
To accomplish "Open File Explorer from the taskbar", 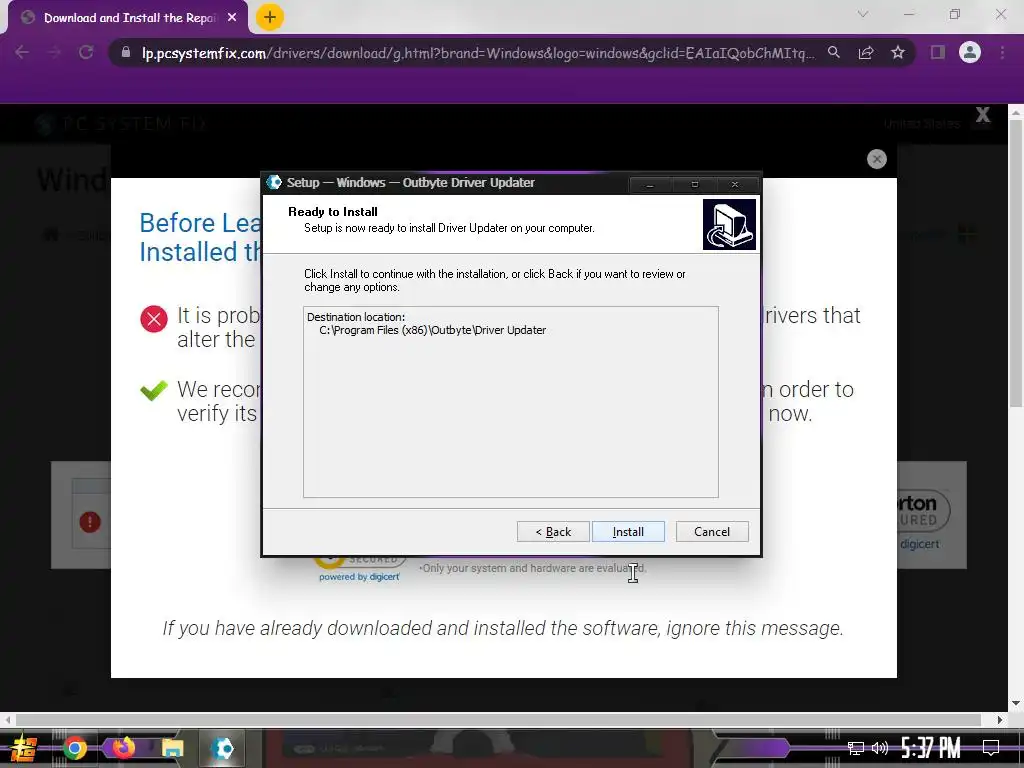I will (173, 748).
